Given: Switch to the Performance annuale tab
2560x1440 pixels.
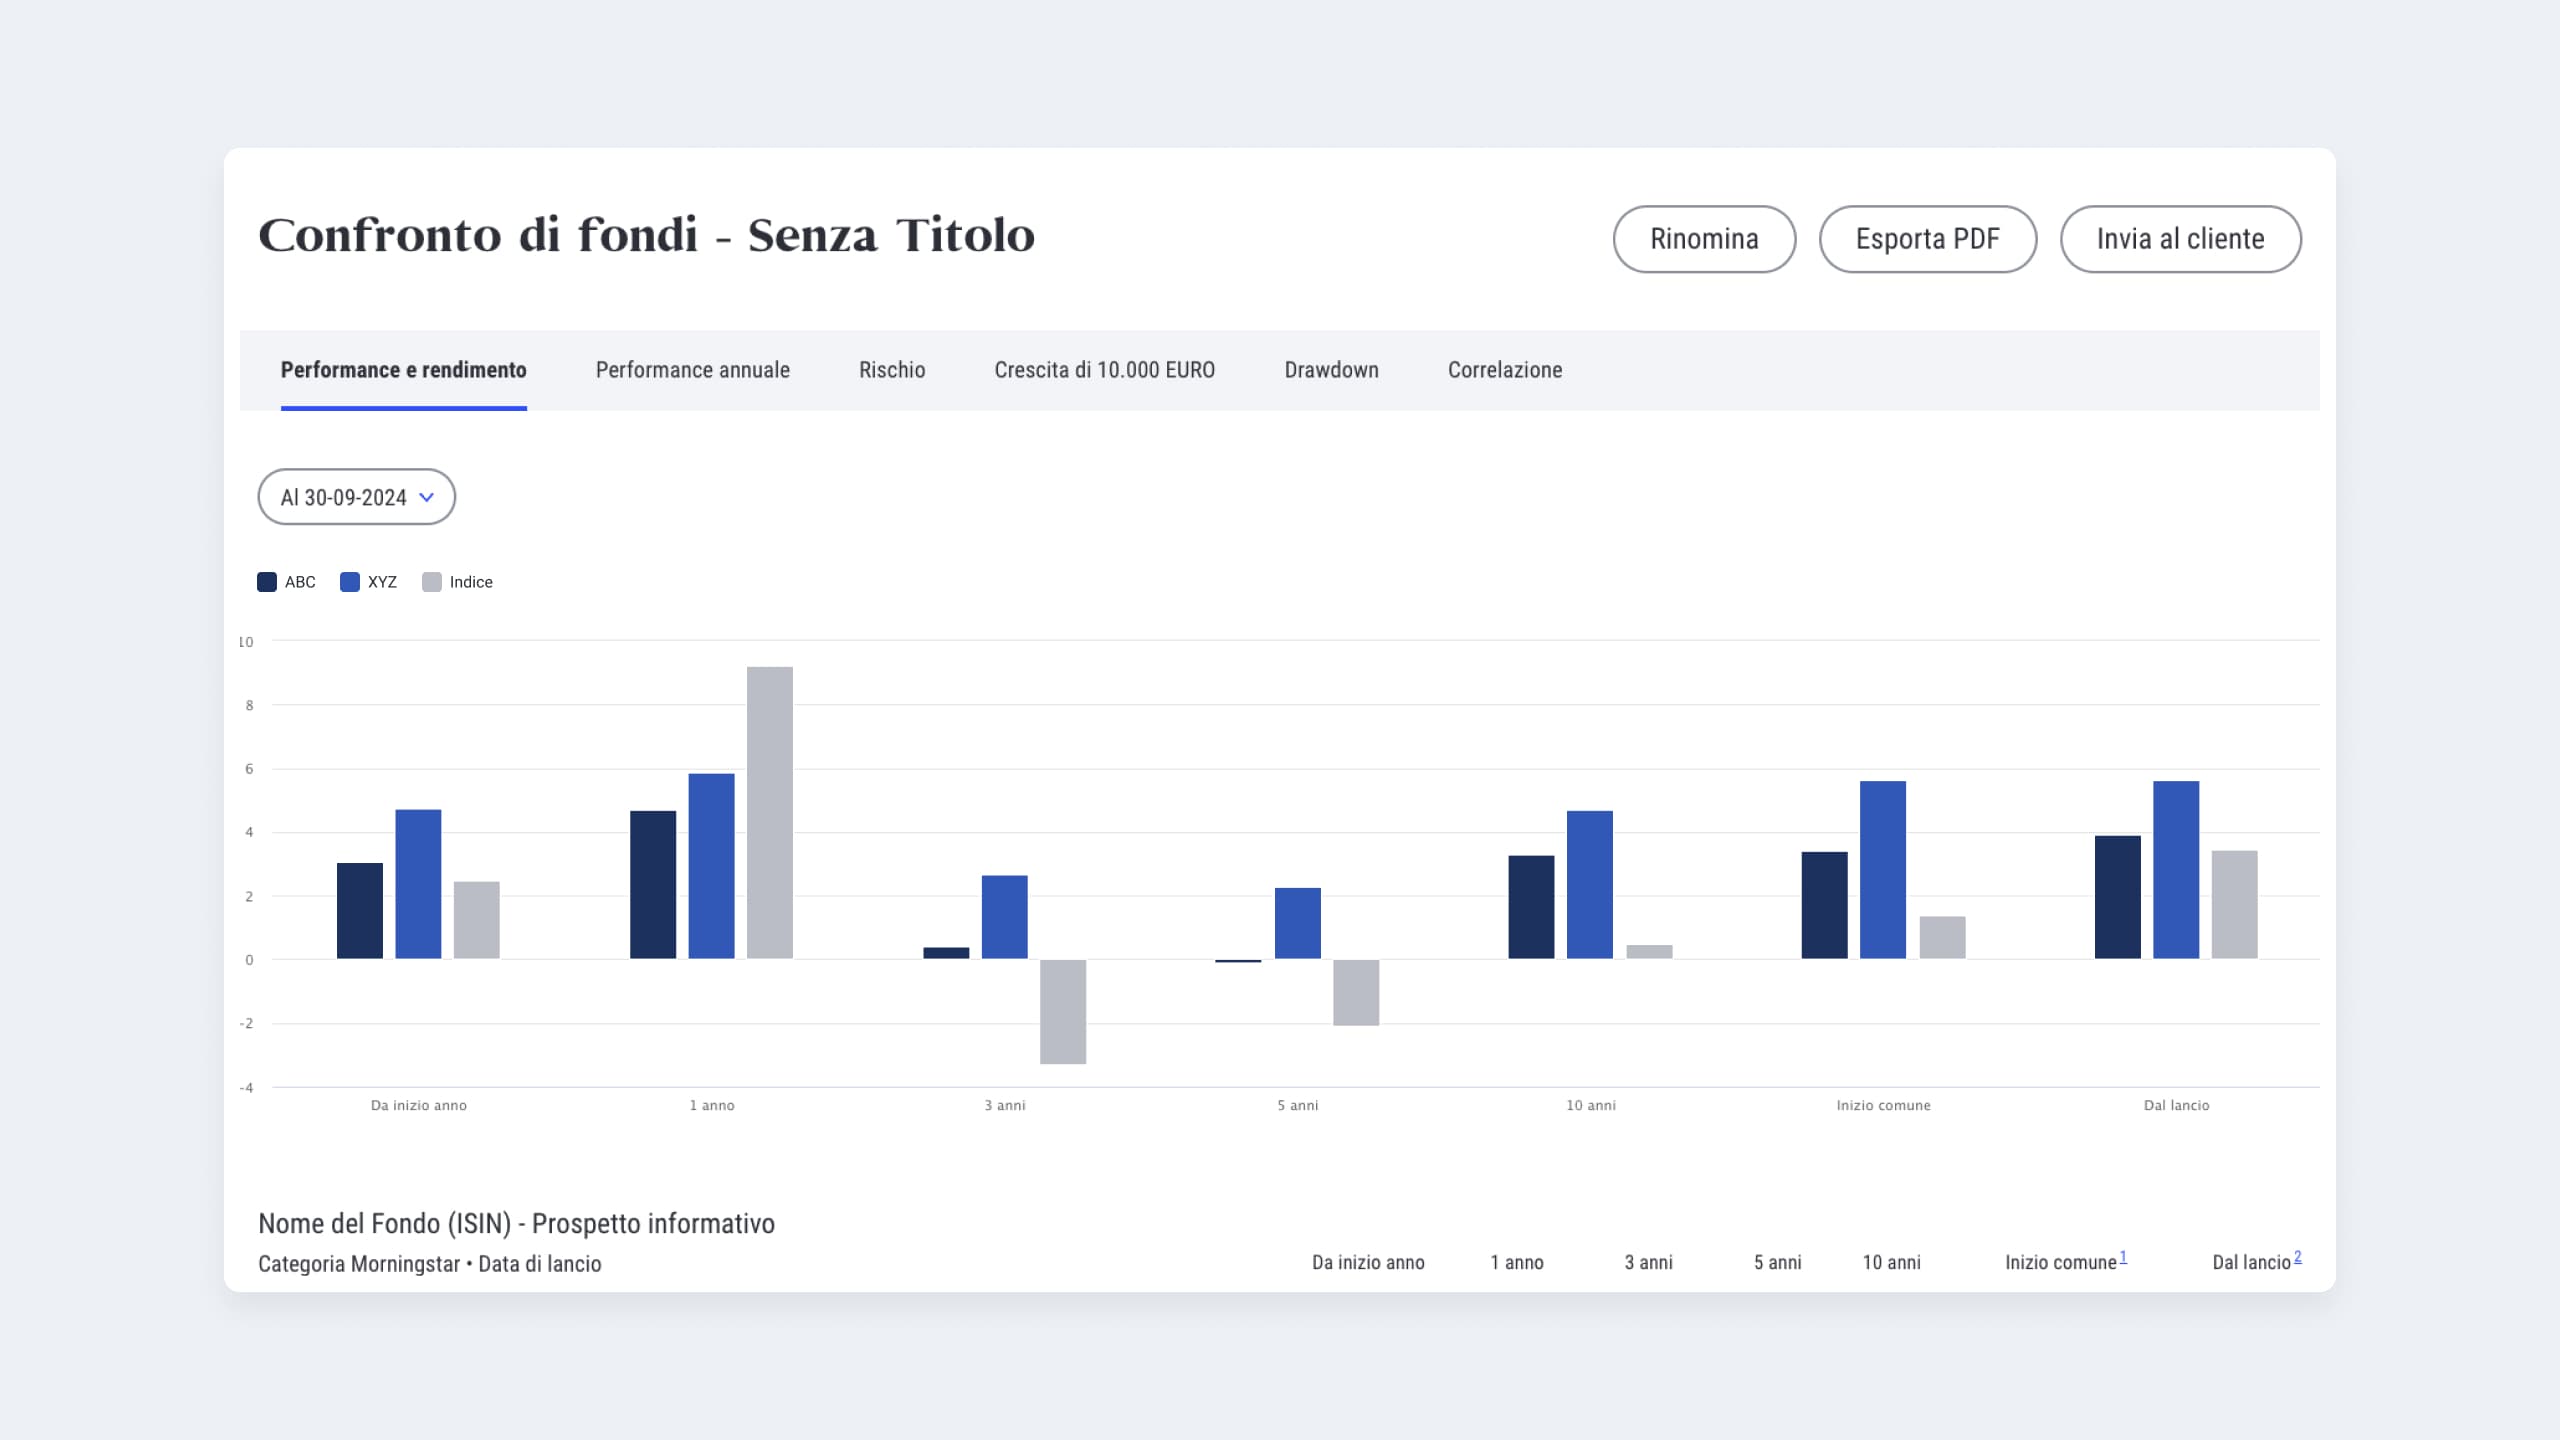Looking at the screenshot, I should pyautogui.click(x=692, y=370).
